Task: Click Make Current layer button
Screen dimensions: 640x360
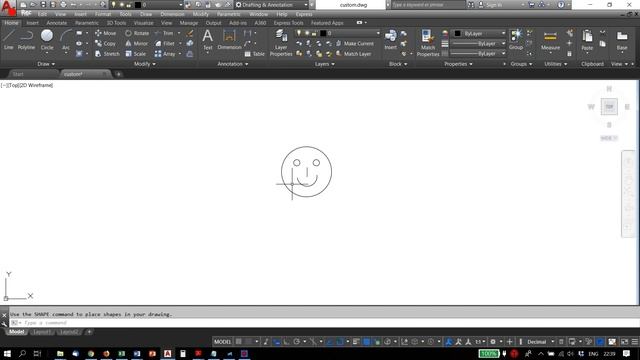Action: [355, 43]
